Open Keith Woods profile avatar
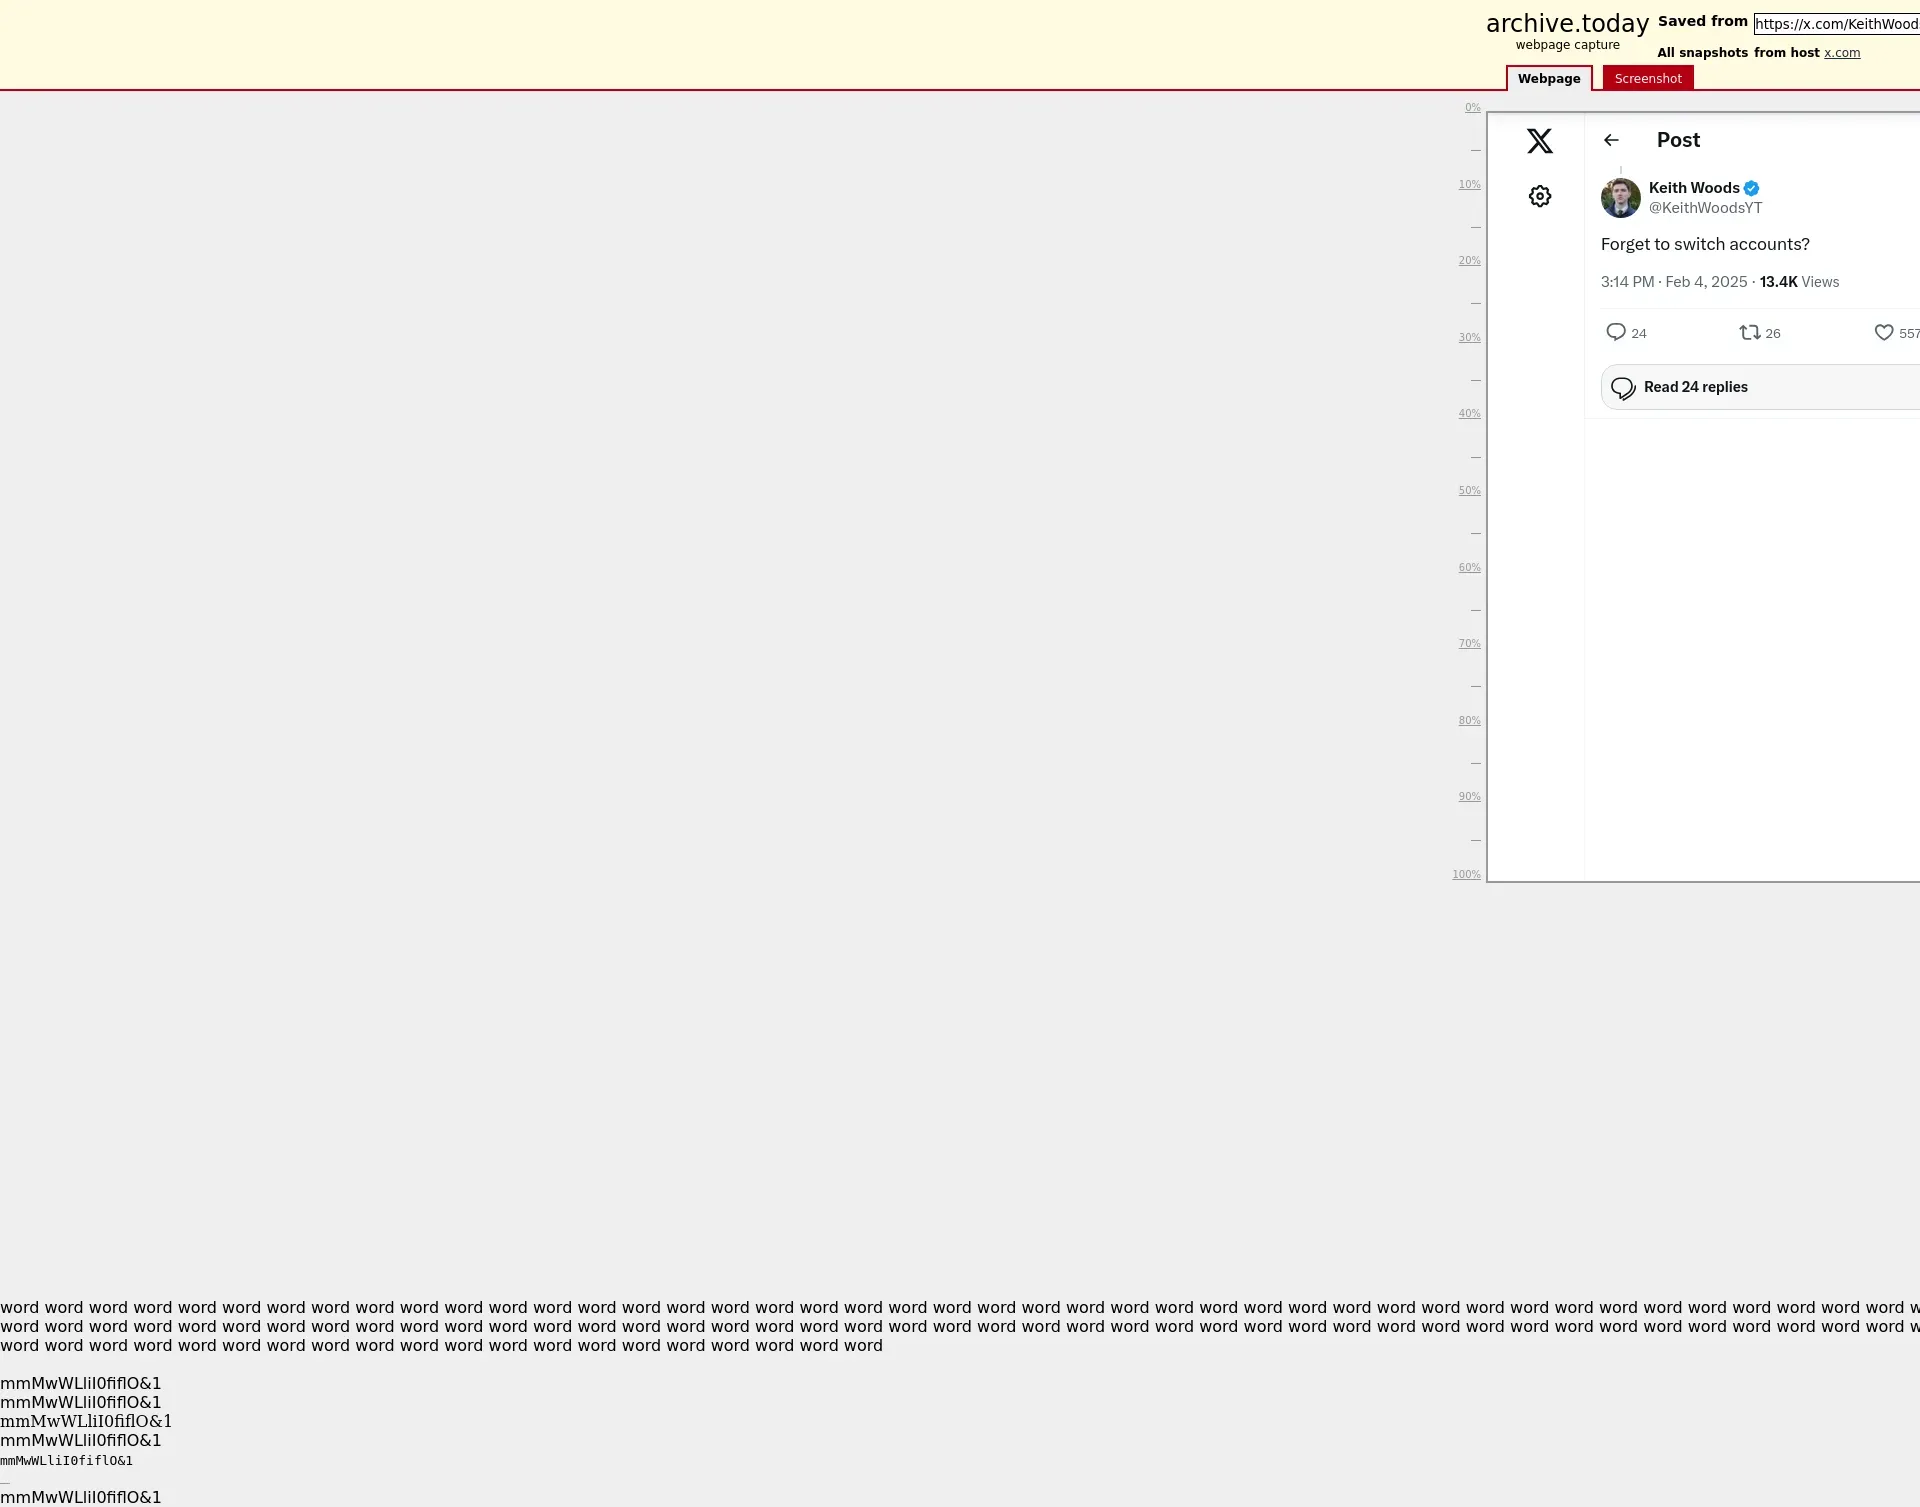The width and height of the screenshot is (1920, 1507). click(1620, 198)
